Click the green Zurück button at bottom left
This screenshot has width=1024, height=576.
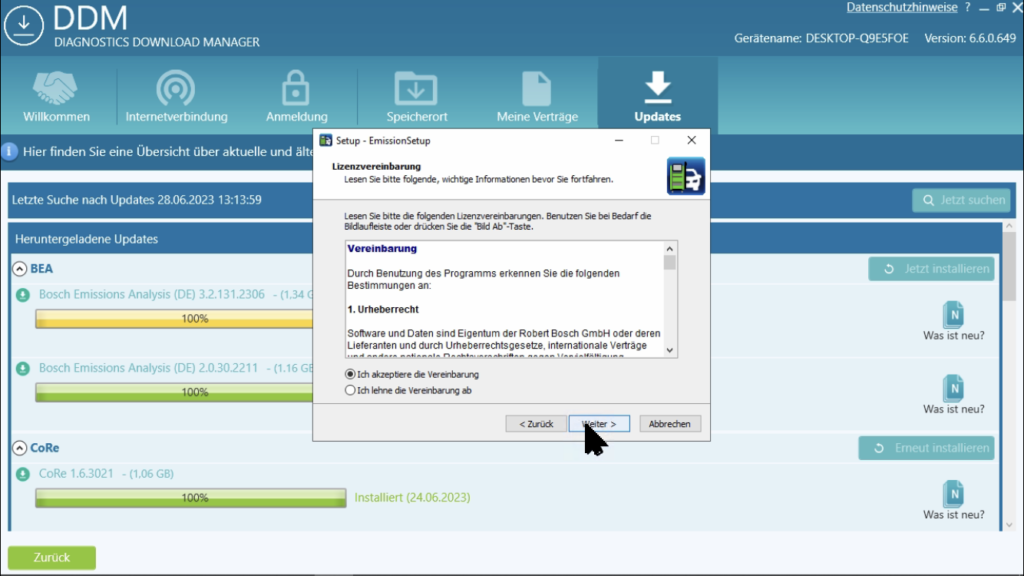(x=52, y=558)
